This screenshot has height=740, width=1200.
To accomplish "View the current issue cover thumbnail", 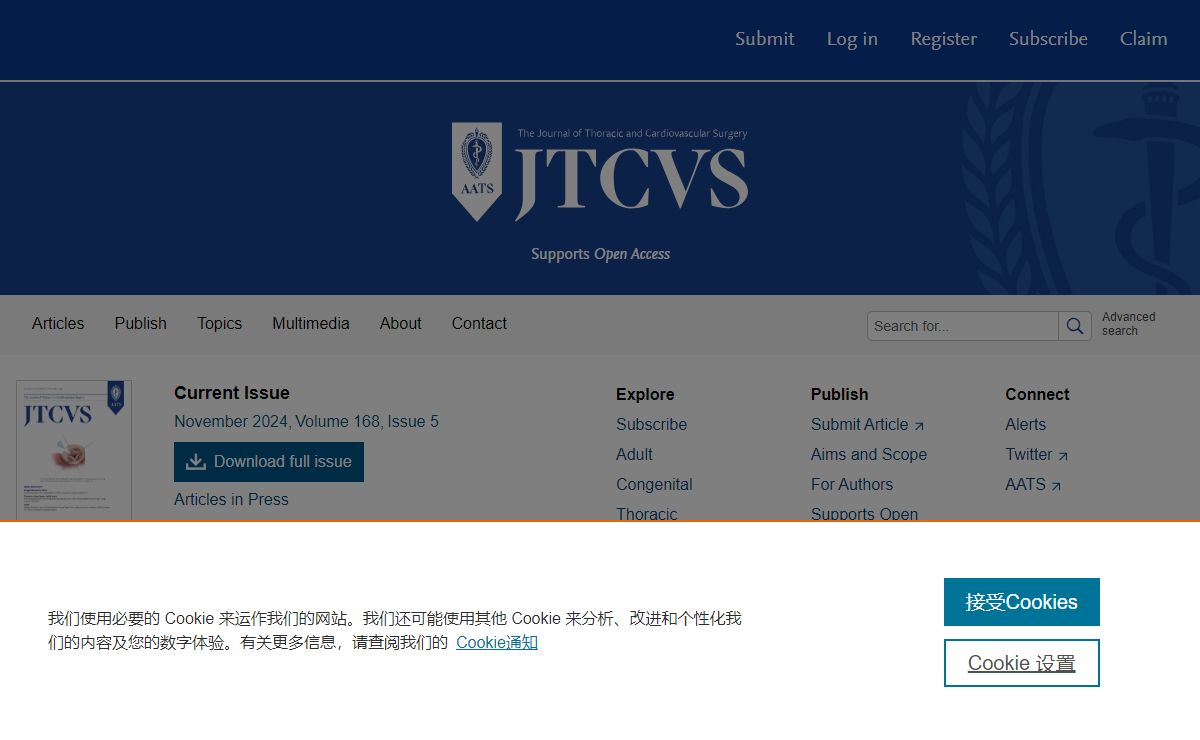I will pyautogui.click(x=74, y=450).
